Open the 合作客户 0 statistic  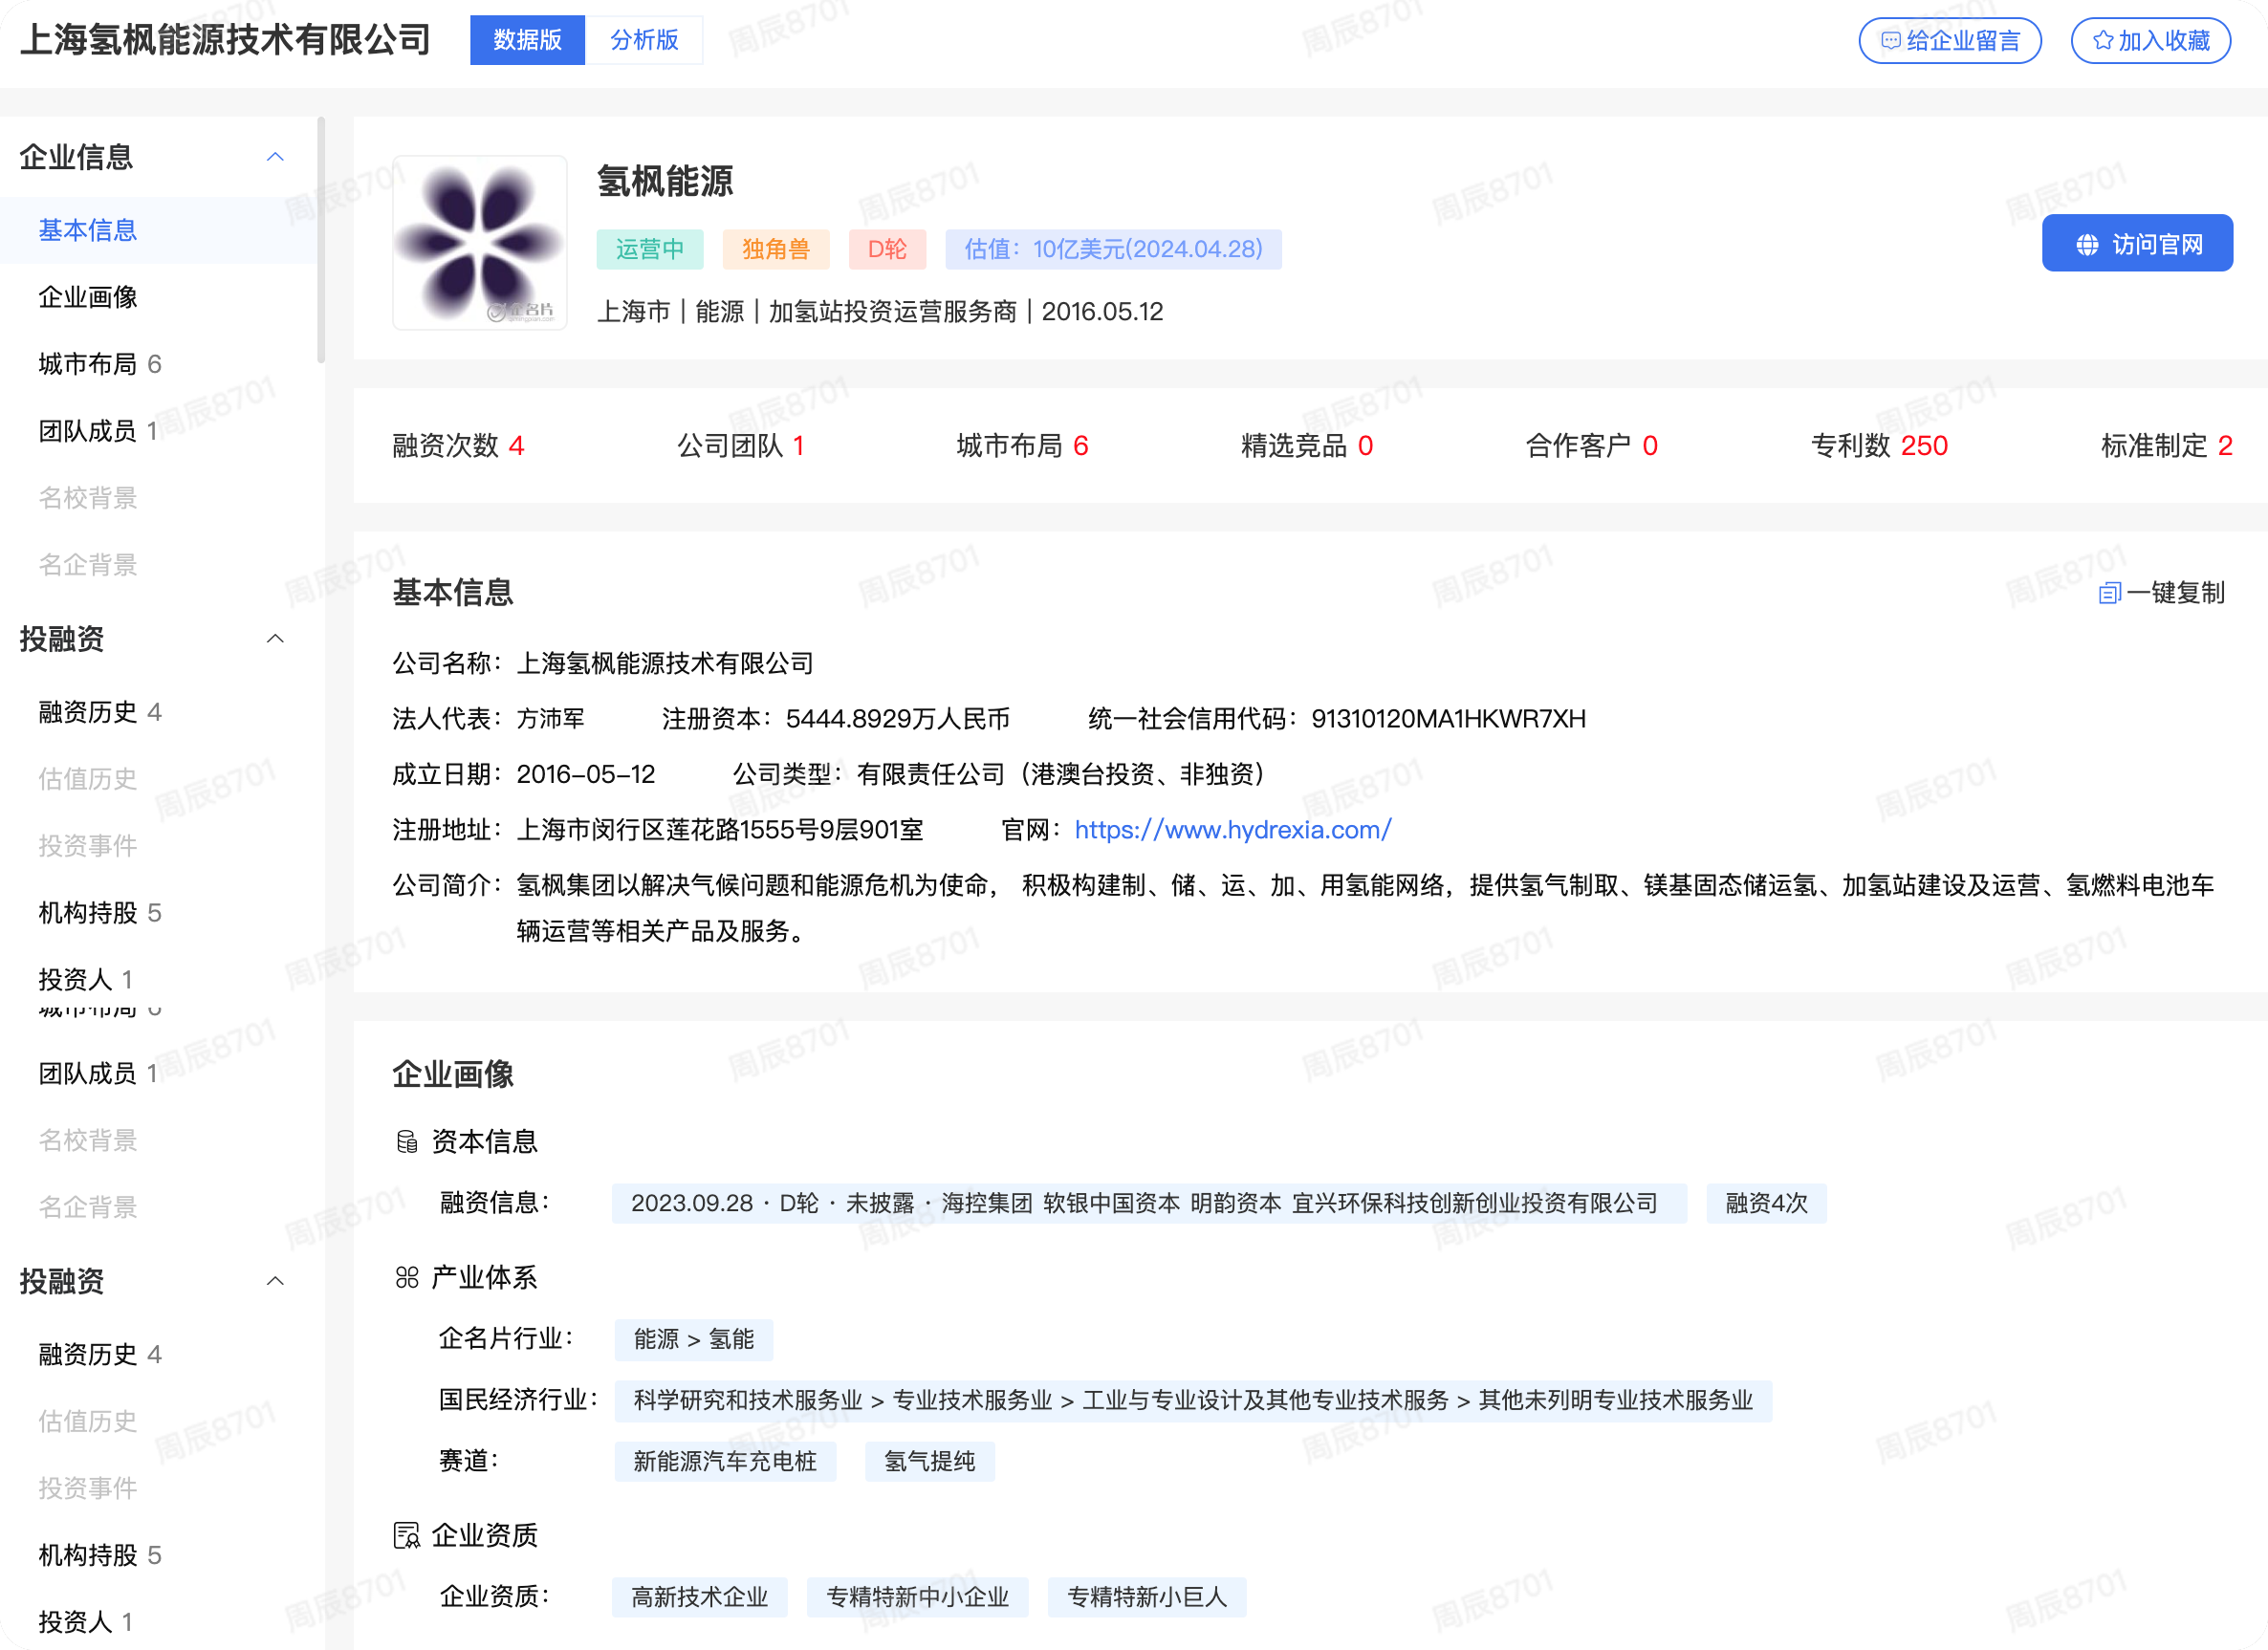(x=1592, y=446)
